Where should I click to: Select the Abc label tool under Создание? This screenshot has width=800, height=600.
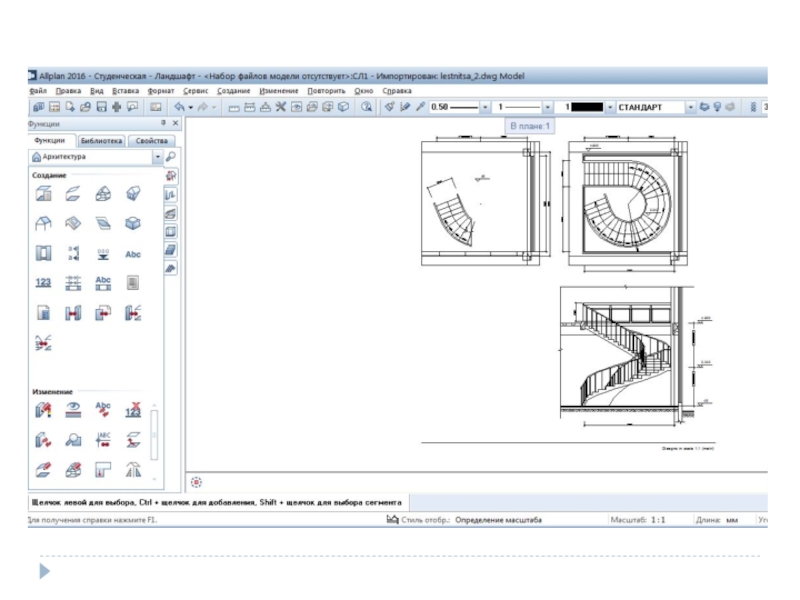click(x=133, y=254)
